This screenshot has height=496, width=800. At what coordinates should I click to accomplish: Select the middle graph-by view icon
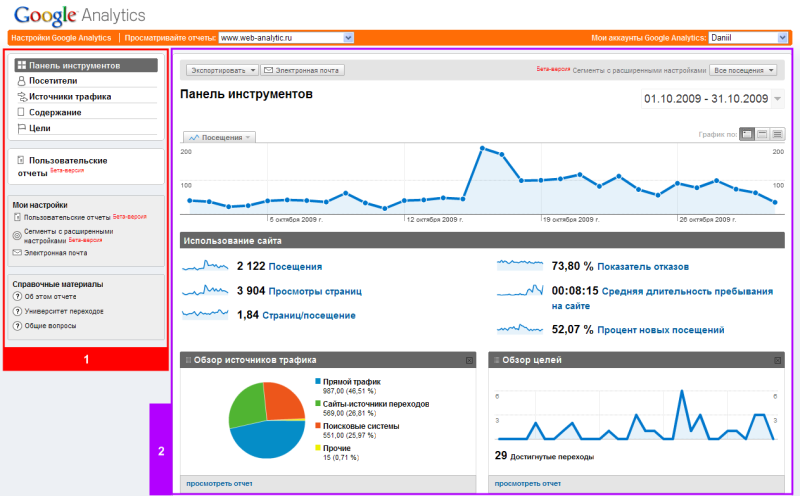click(x=762, y=134)
